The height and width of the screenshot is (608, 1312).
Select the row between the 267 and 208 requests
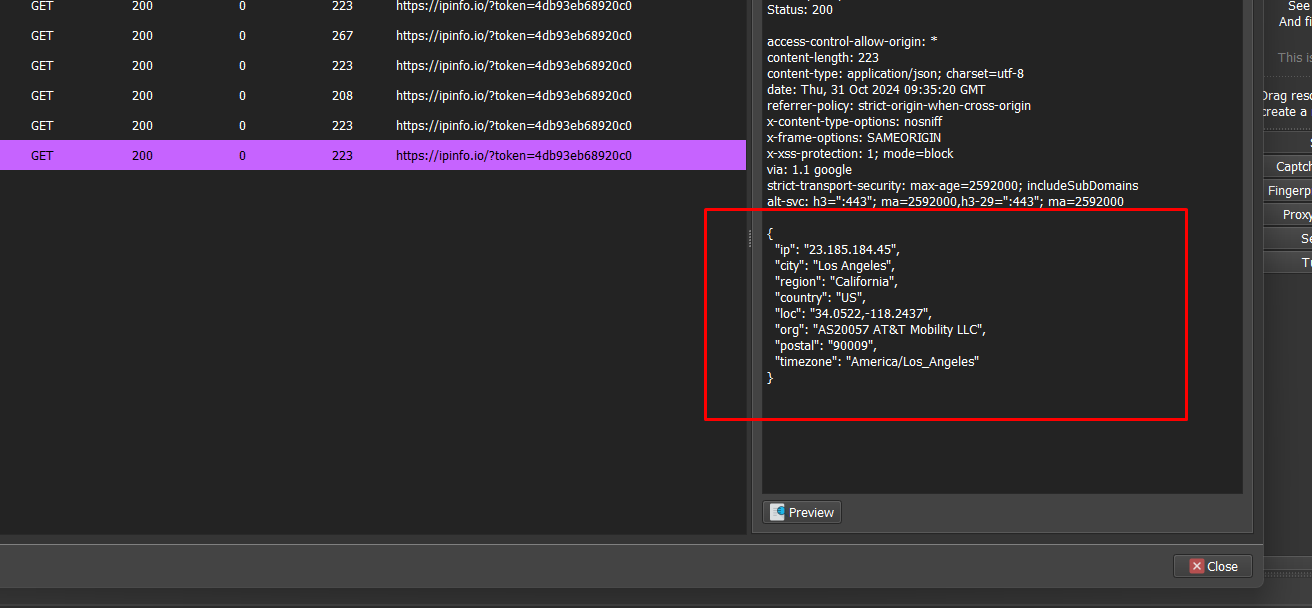coord(372,66)
